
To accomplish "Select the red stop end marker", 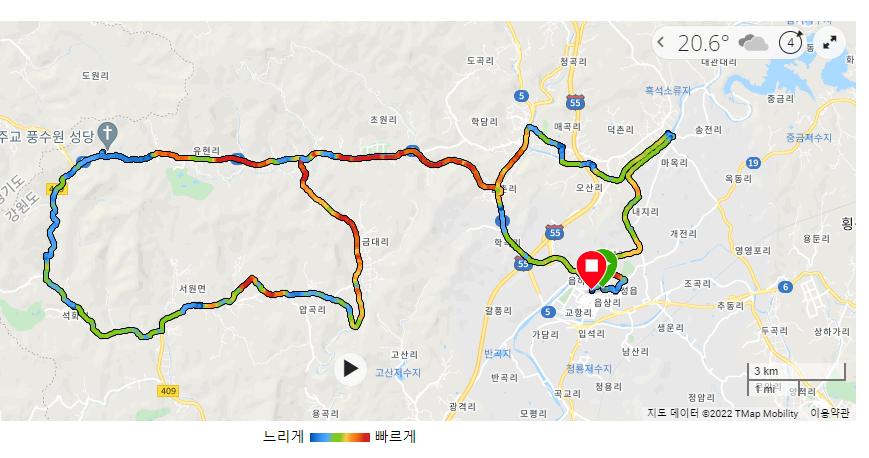I will [591, 270].
